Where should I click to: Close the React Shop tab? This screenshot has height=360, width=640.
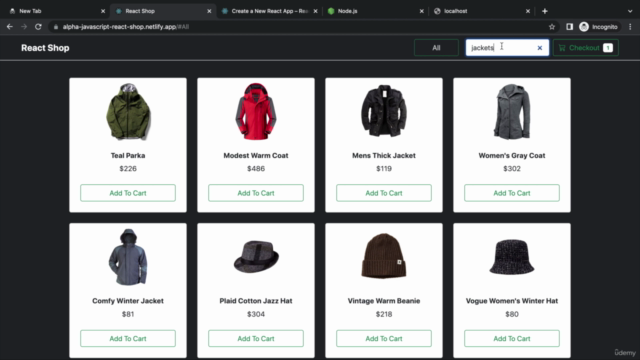[x=209, y=11]
